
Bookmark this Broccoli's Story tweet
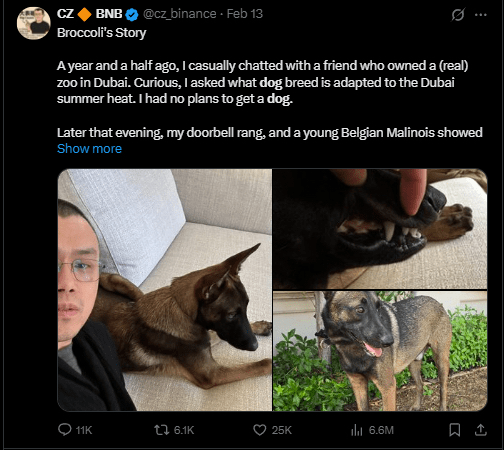pos(455,430)
